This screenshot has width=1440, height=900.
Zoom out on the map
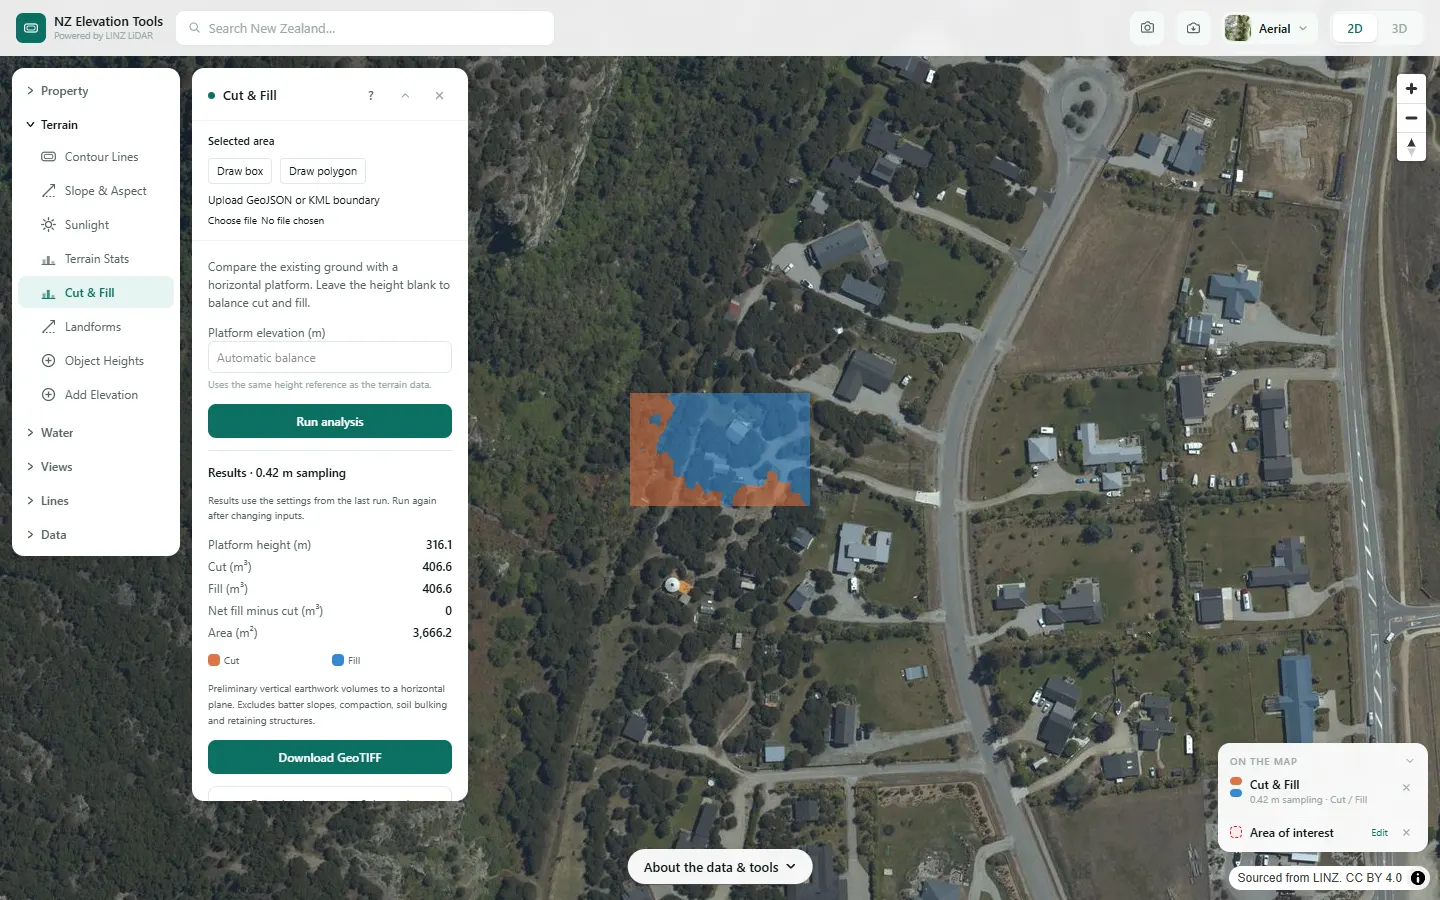(x=1411, y=118)
